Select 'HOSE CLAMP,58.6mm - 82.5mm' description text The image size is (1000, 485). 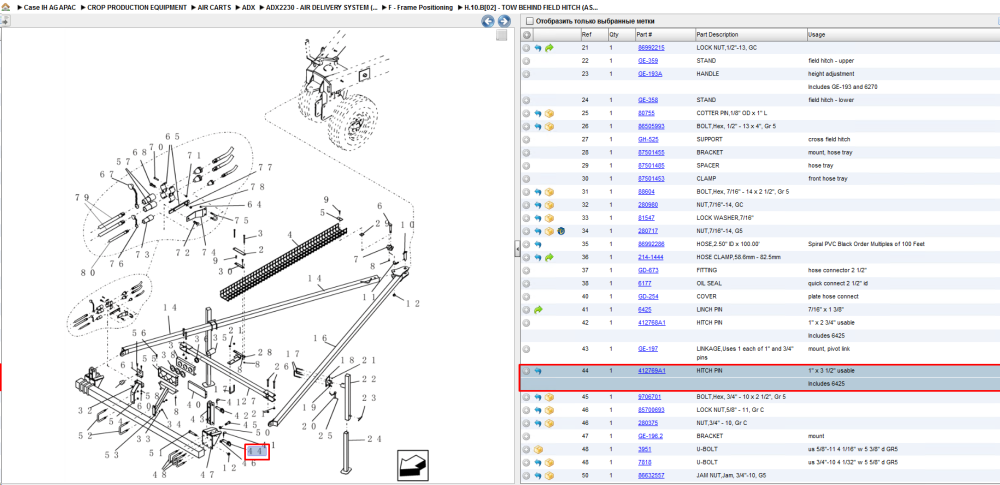point(739,257)
